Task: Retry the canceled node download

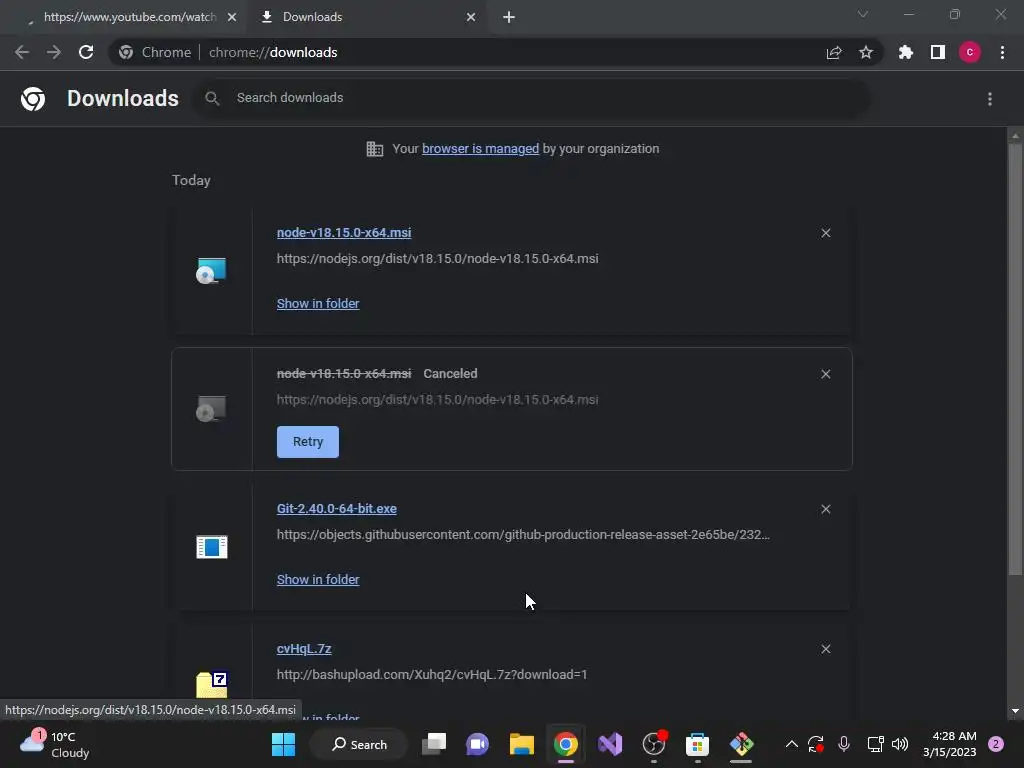Action: pos(308,442)
